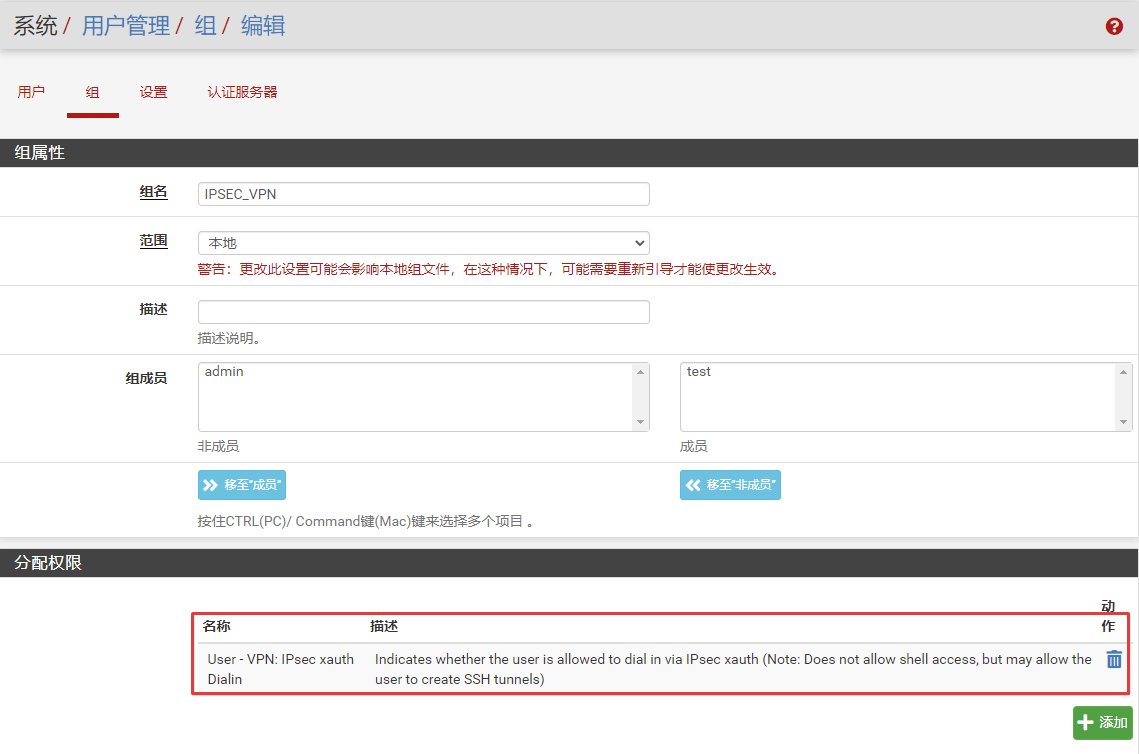Click the 系统 breadcrumb item
This screenshot has width=1139, height=754.
click(35, 26)
